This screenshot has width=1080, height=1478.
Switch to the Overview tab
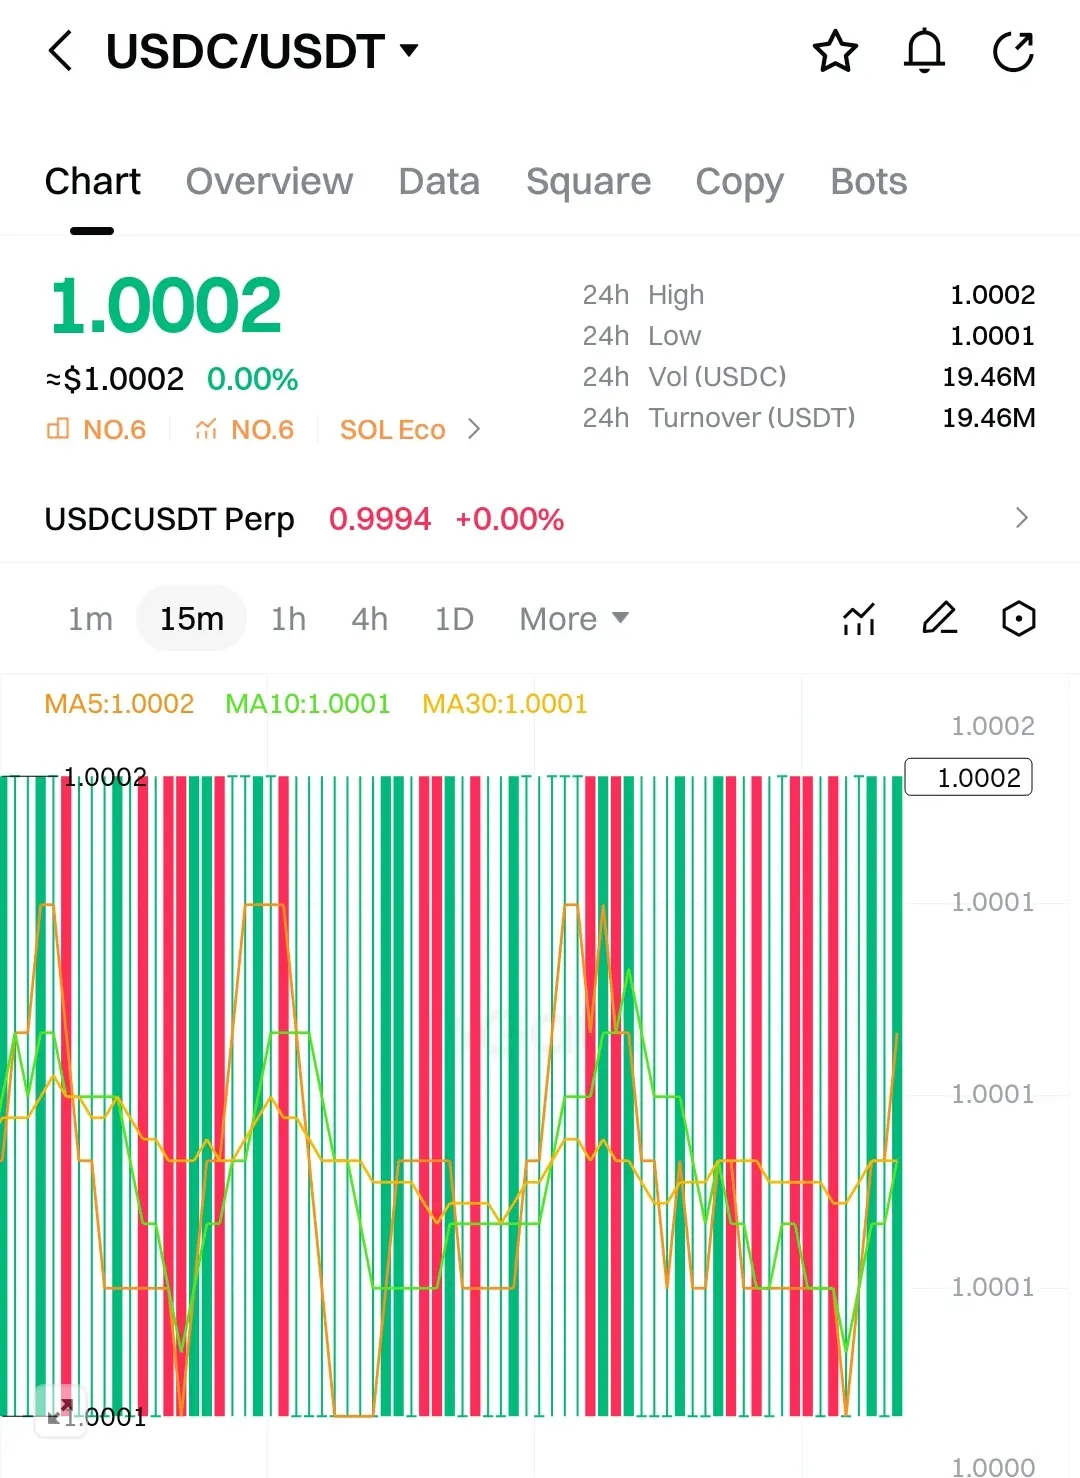coord(269,182)
